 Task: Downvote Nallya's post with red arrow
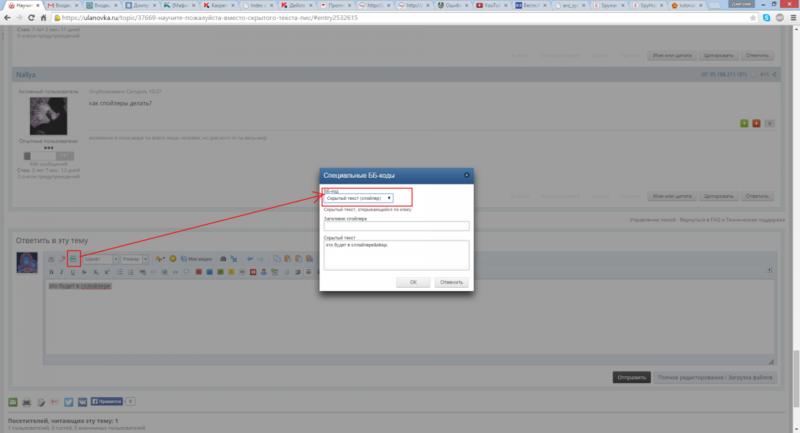pos(757,123)
